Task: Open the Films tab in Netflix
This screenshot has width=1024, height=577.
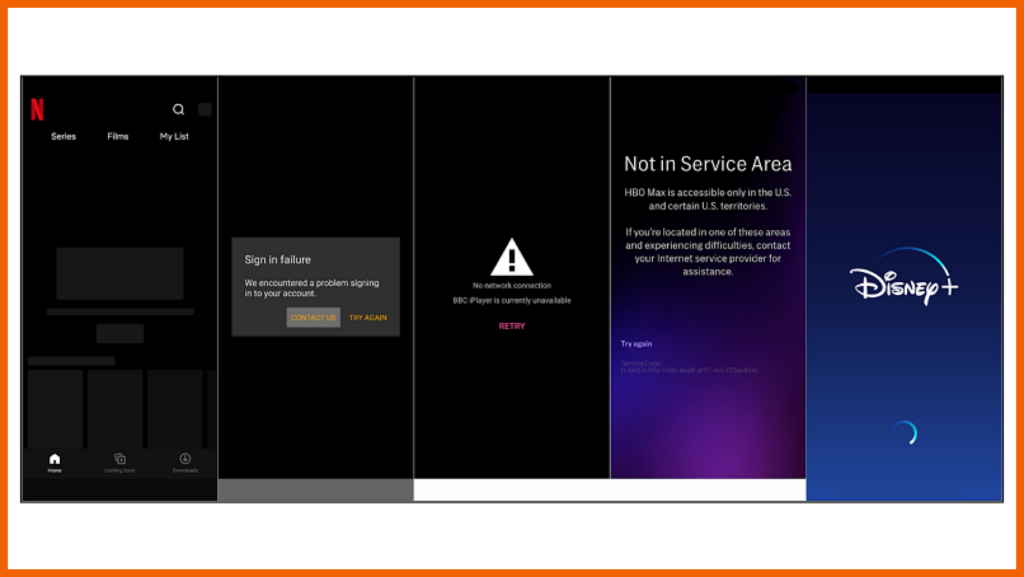Action: (x=118, y=136)
